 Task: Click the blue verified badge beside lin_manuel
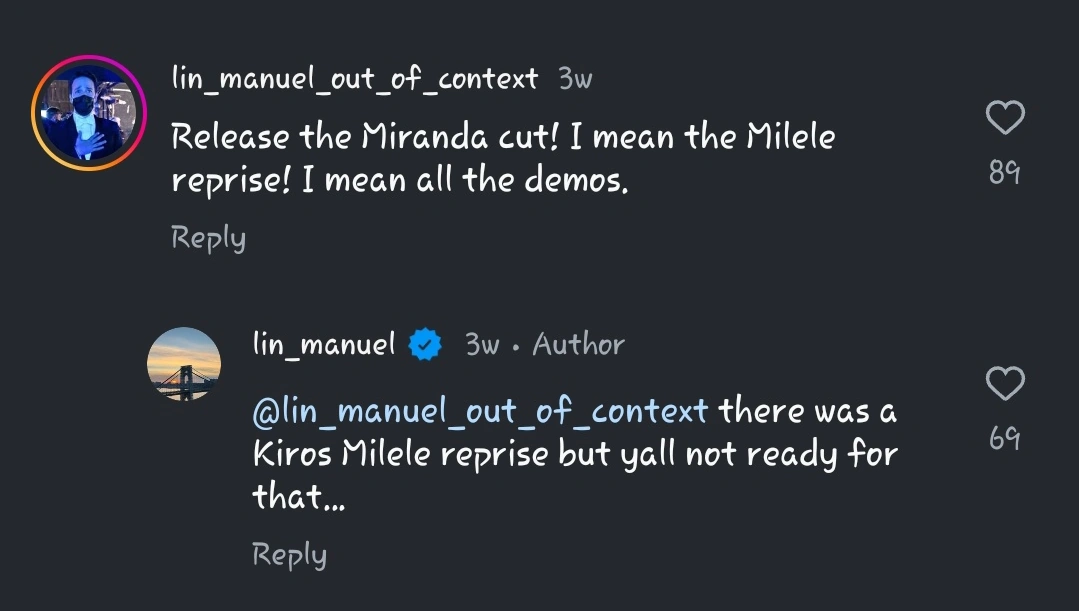click(x=428, y=345)
